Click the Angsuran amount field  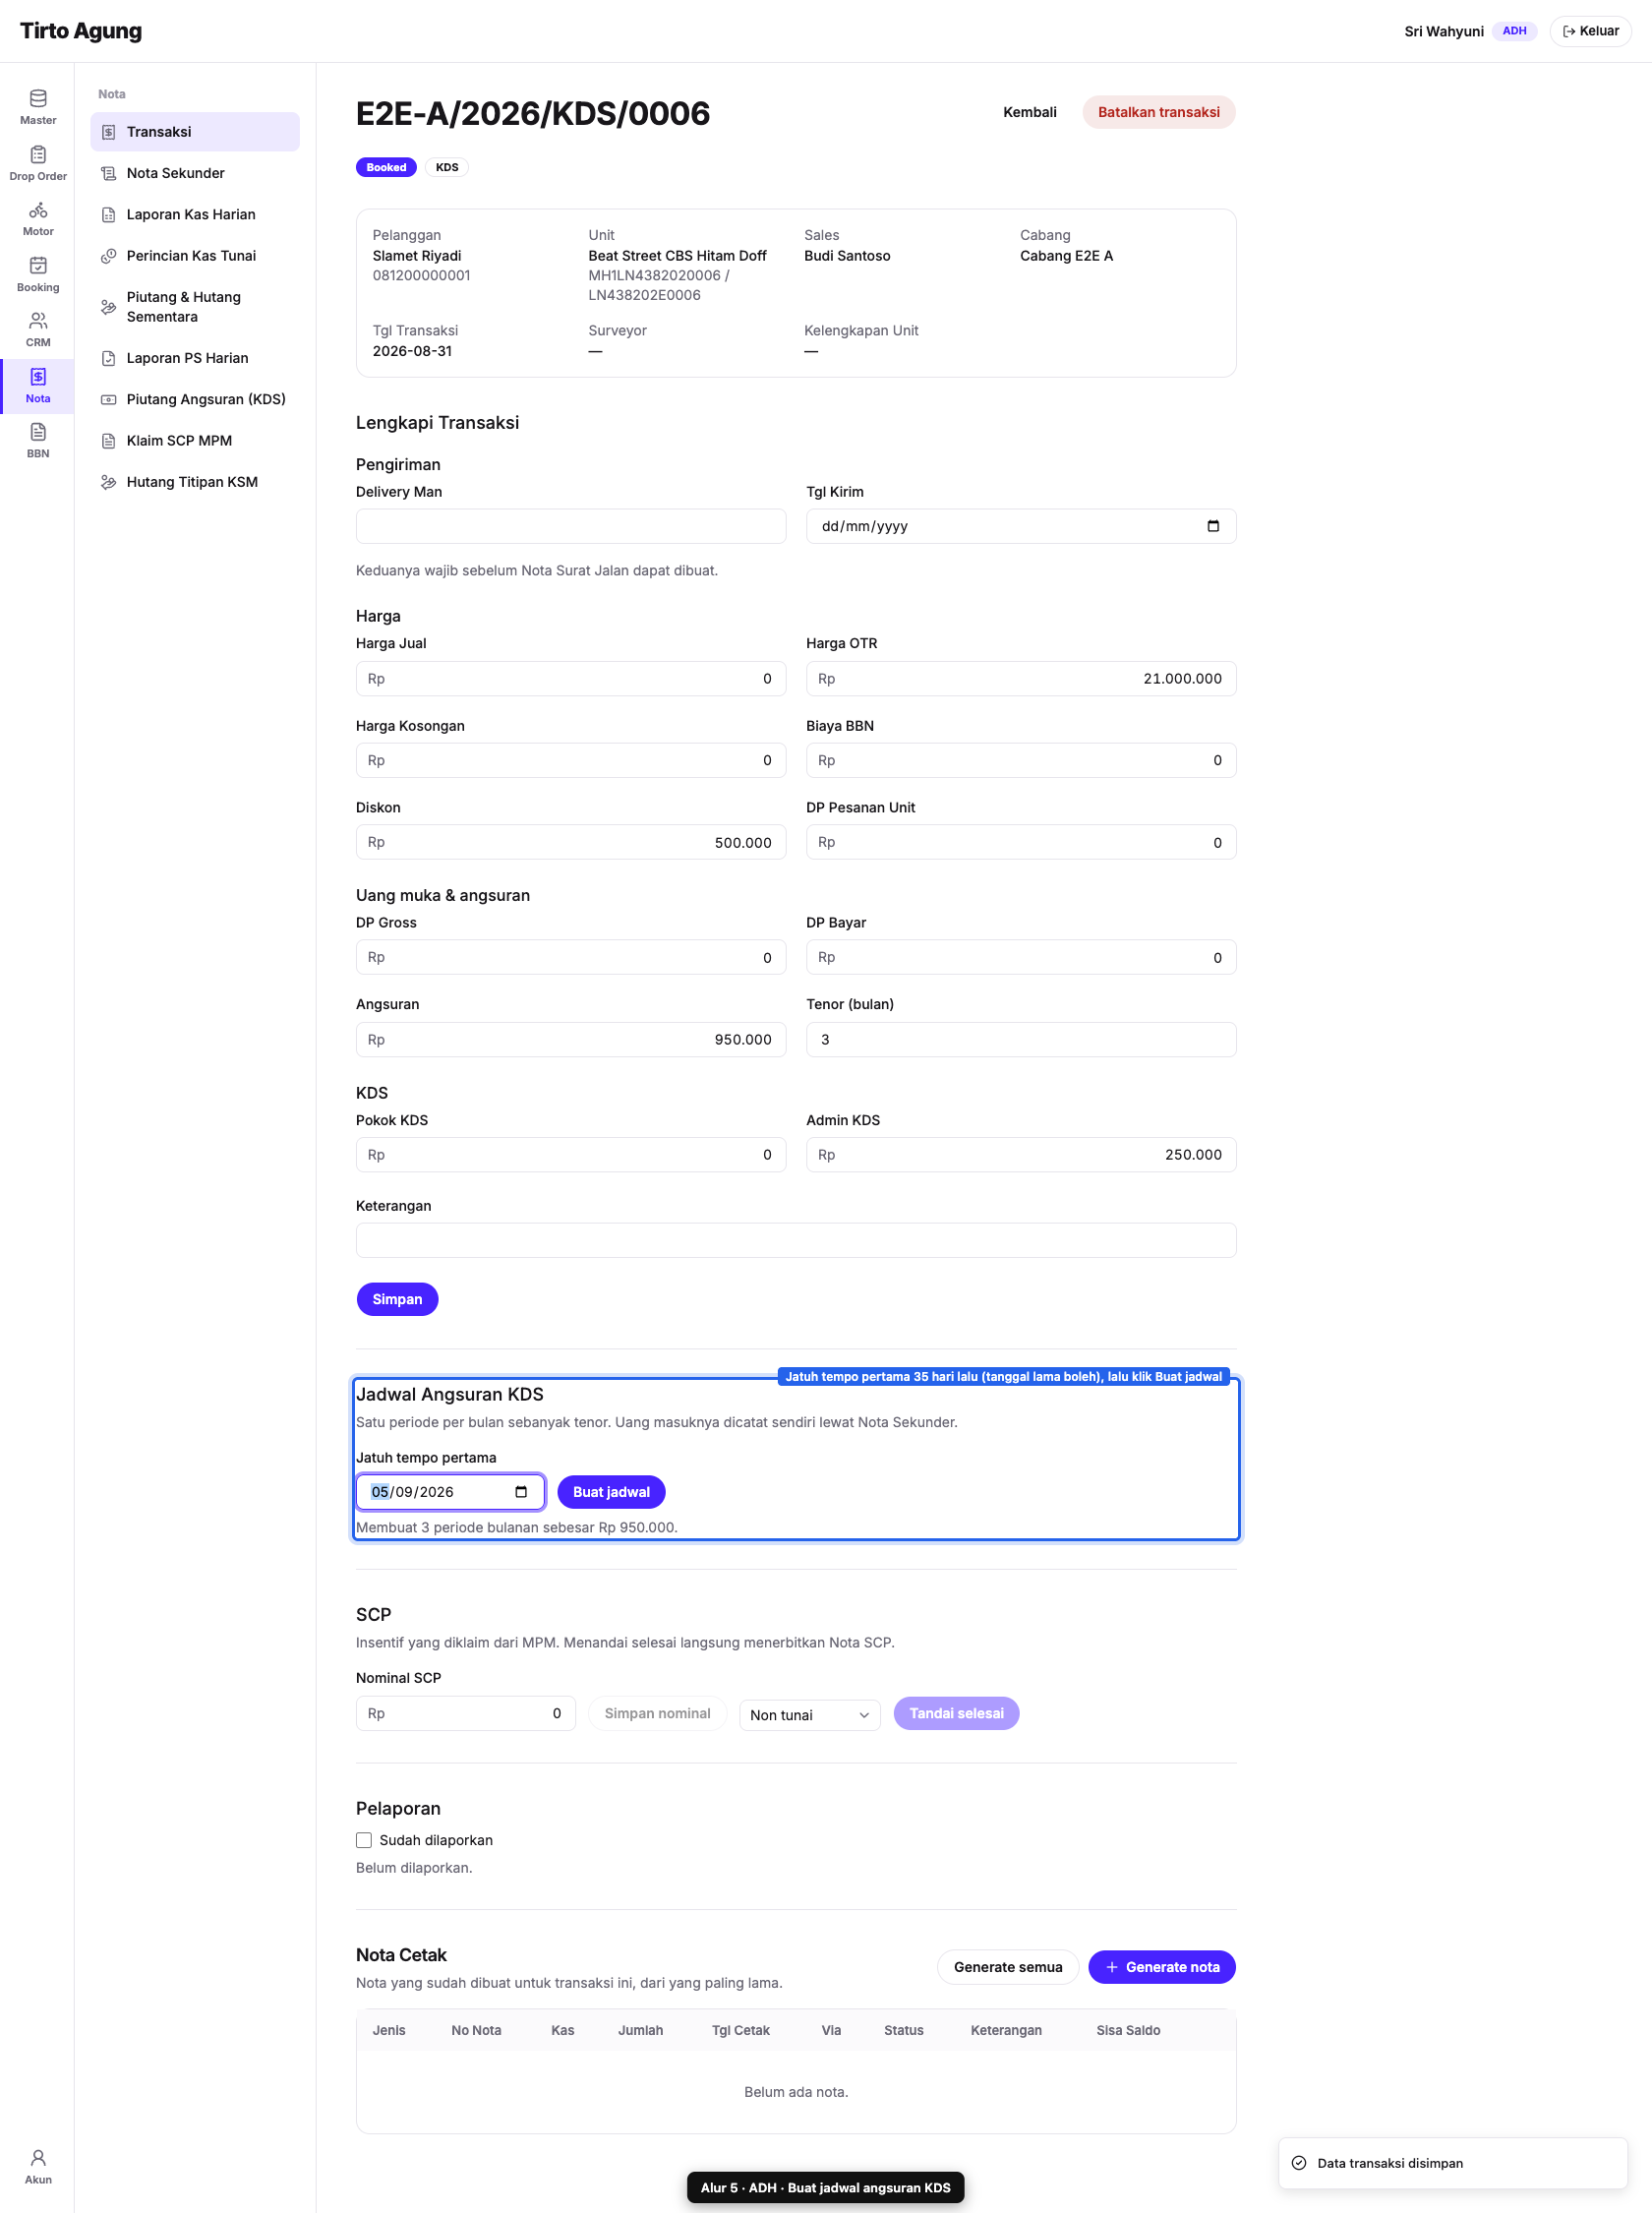[571, 1040]
